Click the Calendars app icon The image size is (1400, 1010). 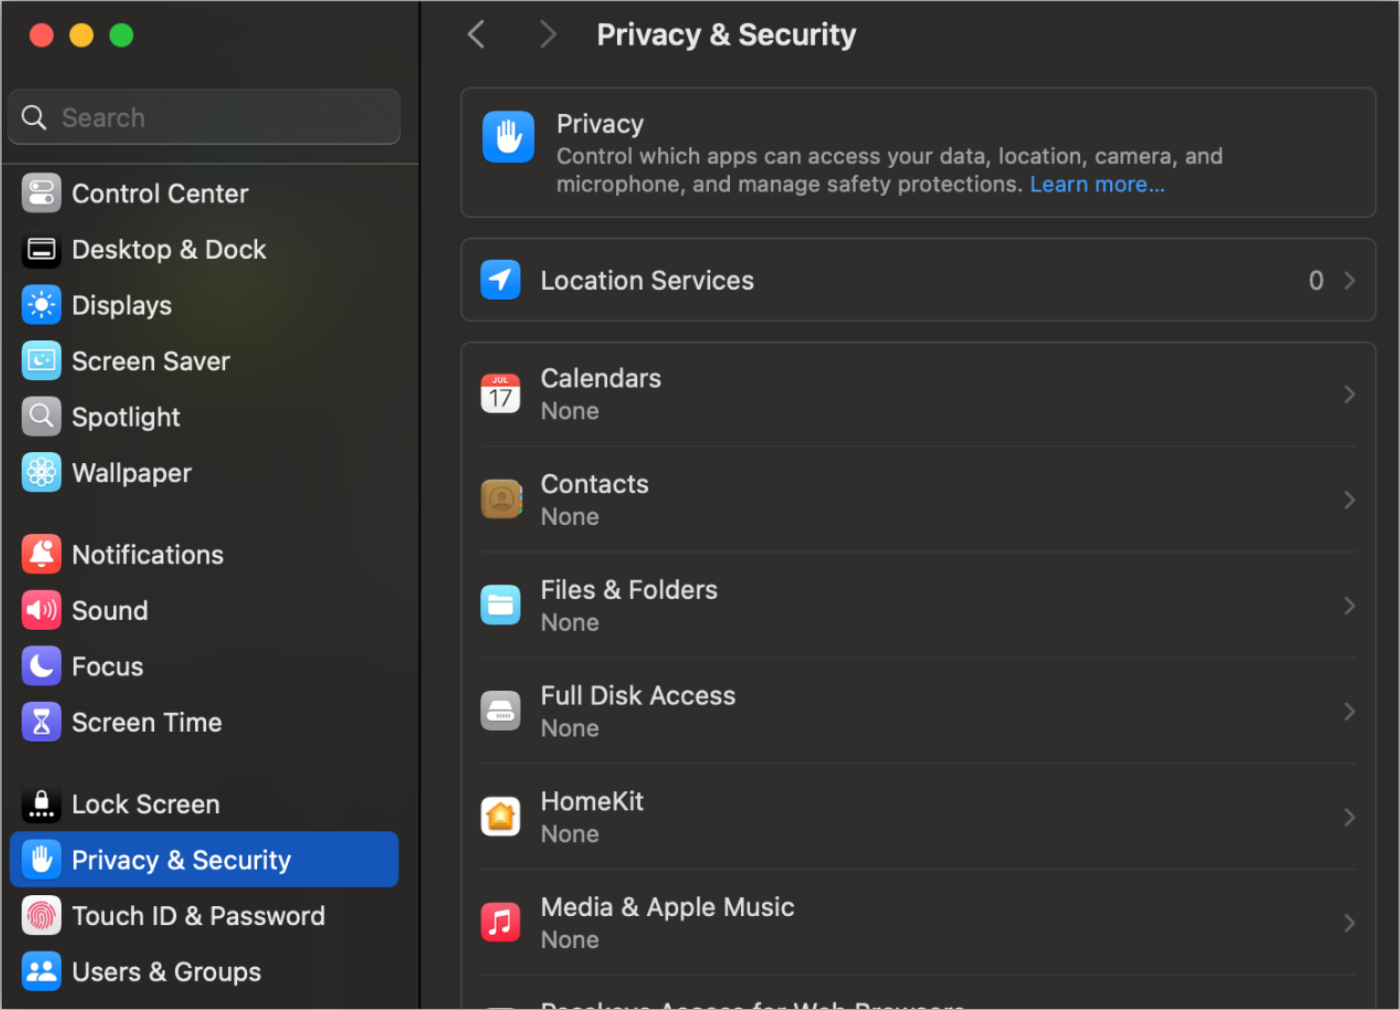click(501, 394)
